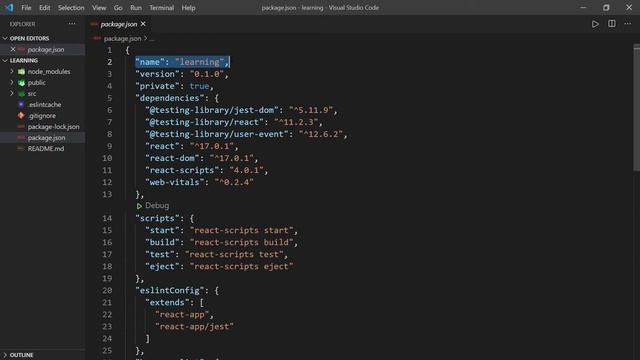Click the editor vertical scrollbar

coord(636,107)
